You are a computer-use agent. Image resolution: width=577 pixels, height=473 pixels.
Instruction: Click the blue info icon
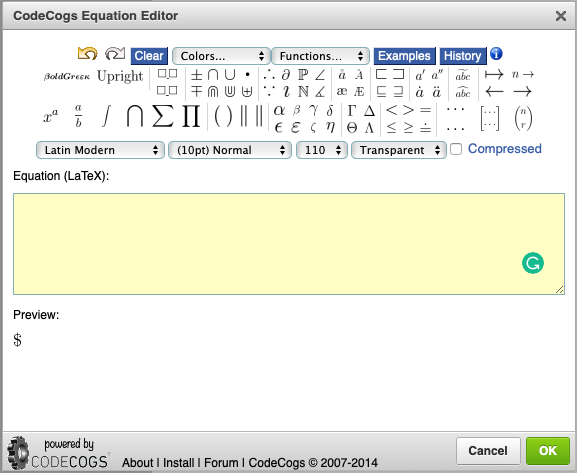496,54
